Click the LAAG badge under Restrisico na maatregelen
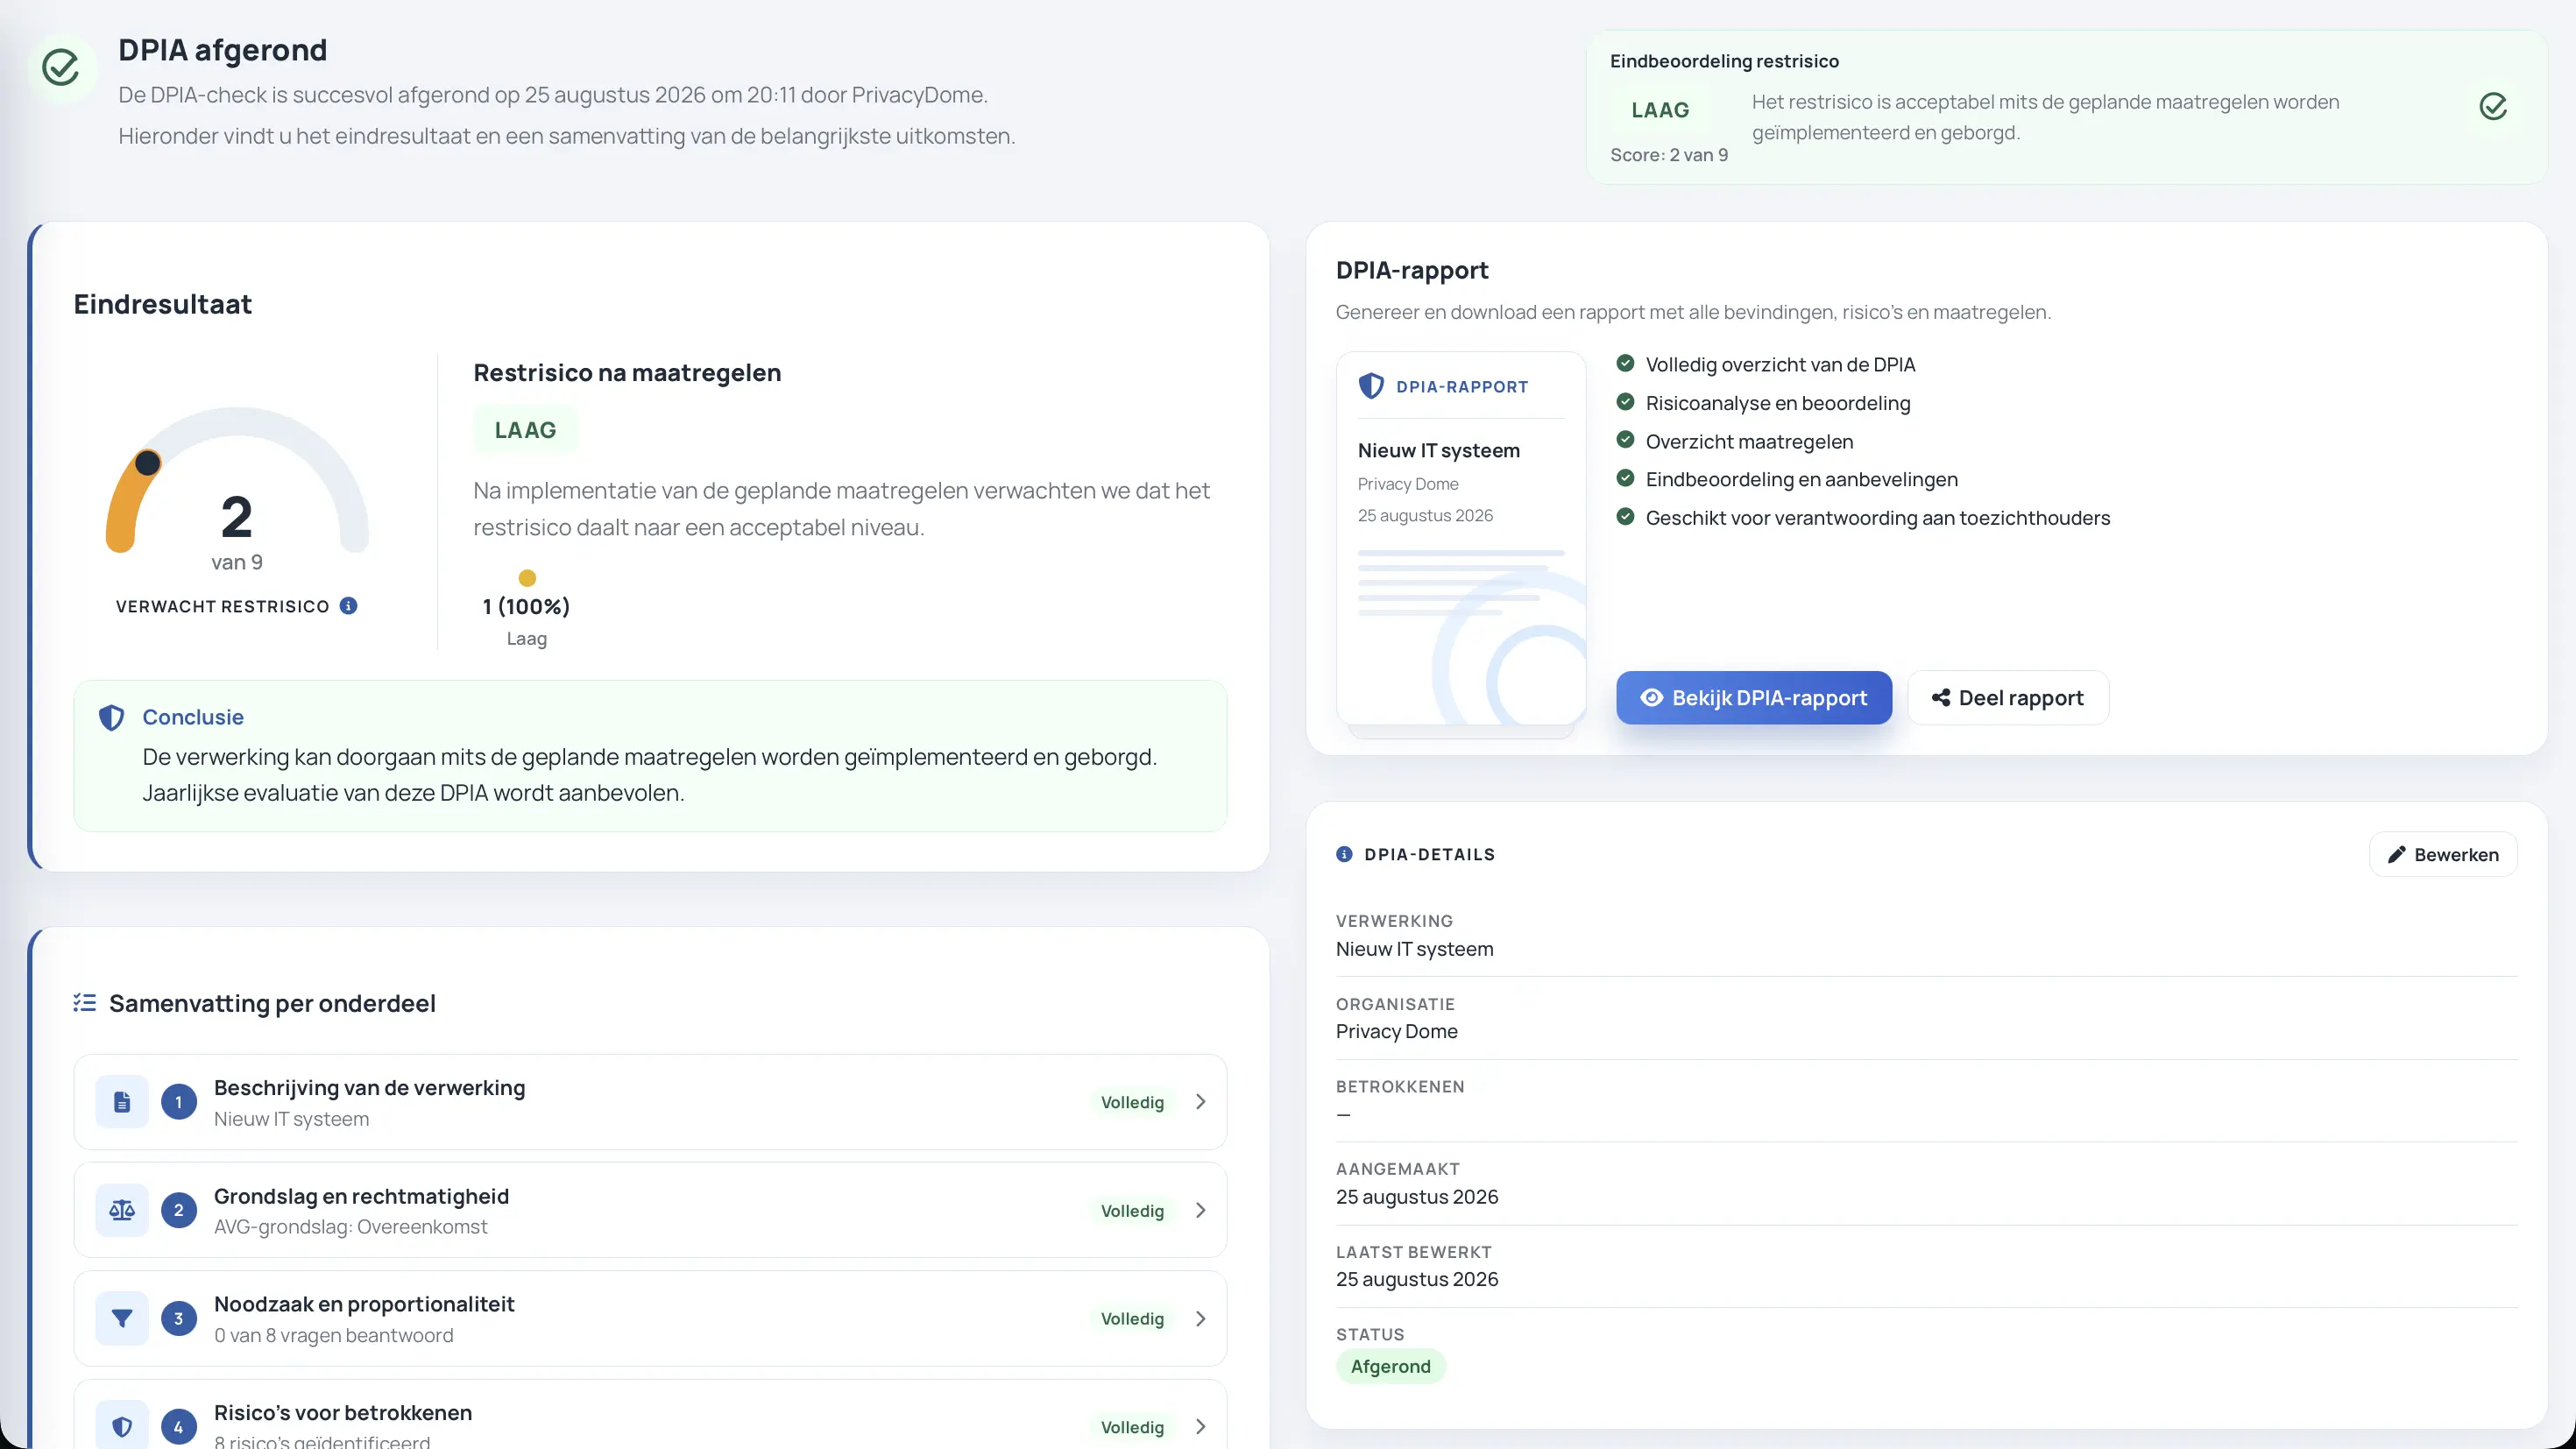 [x=525, y=430]
